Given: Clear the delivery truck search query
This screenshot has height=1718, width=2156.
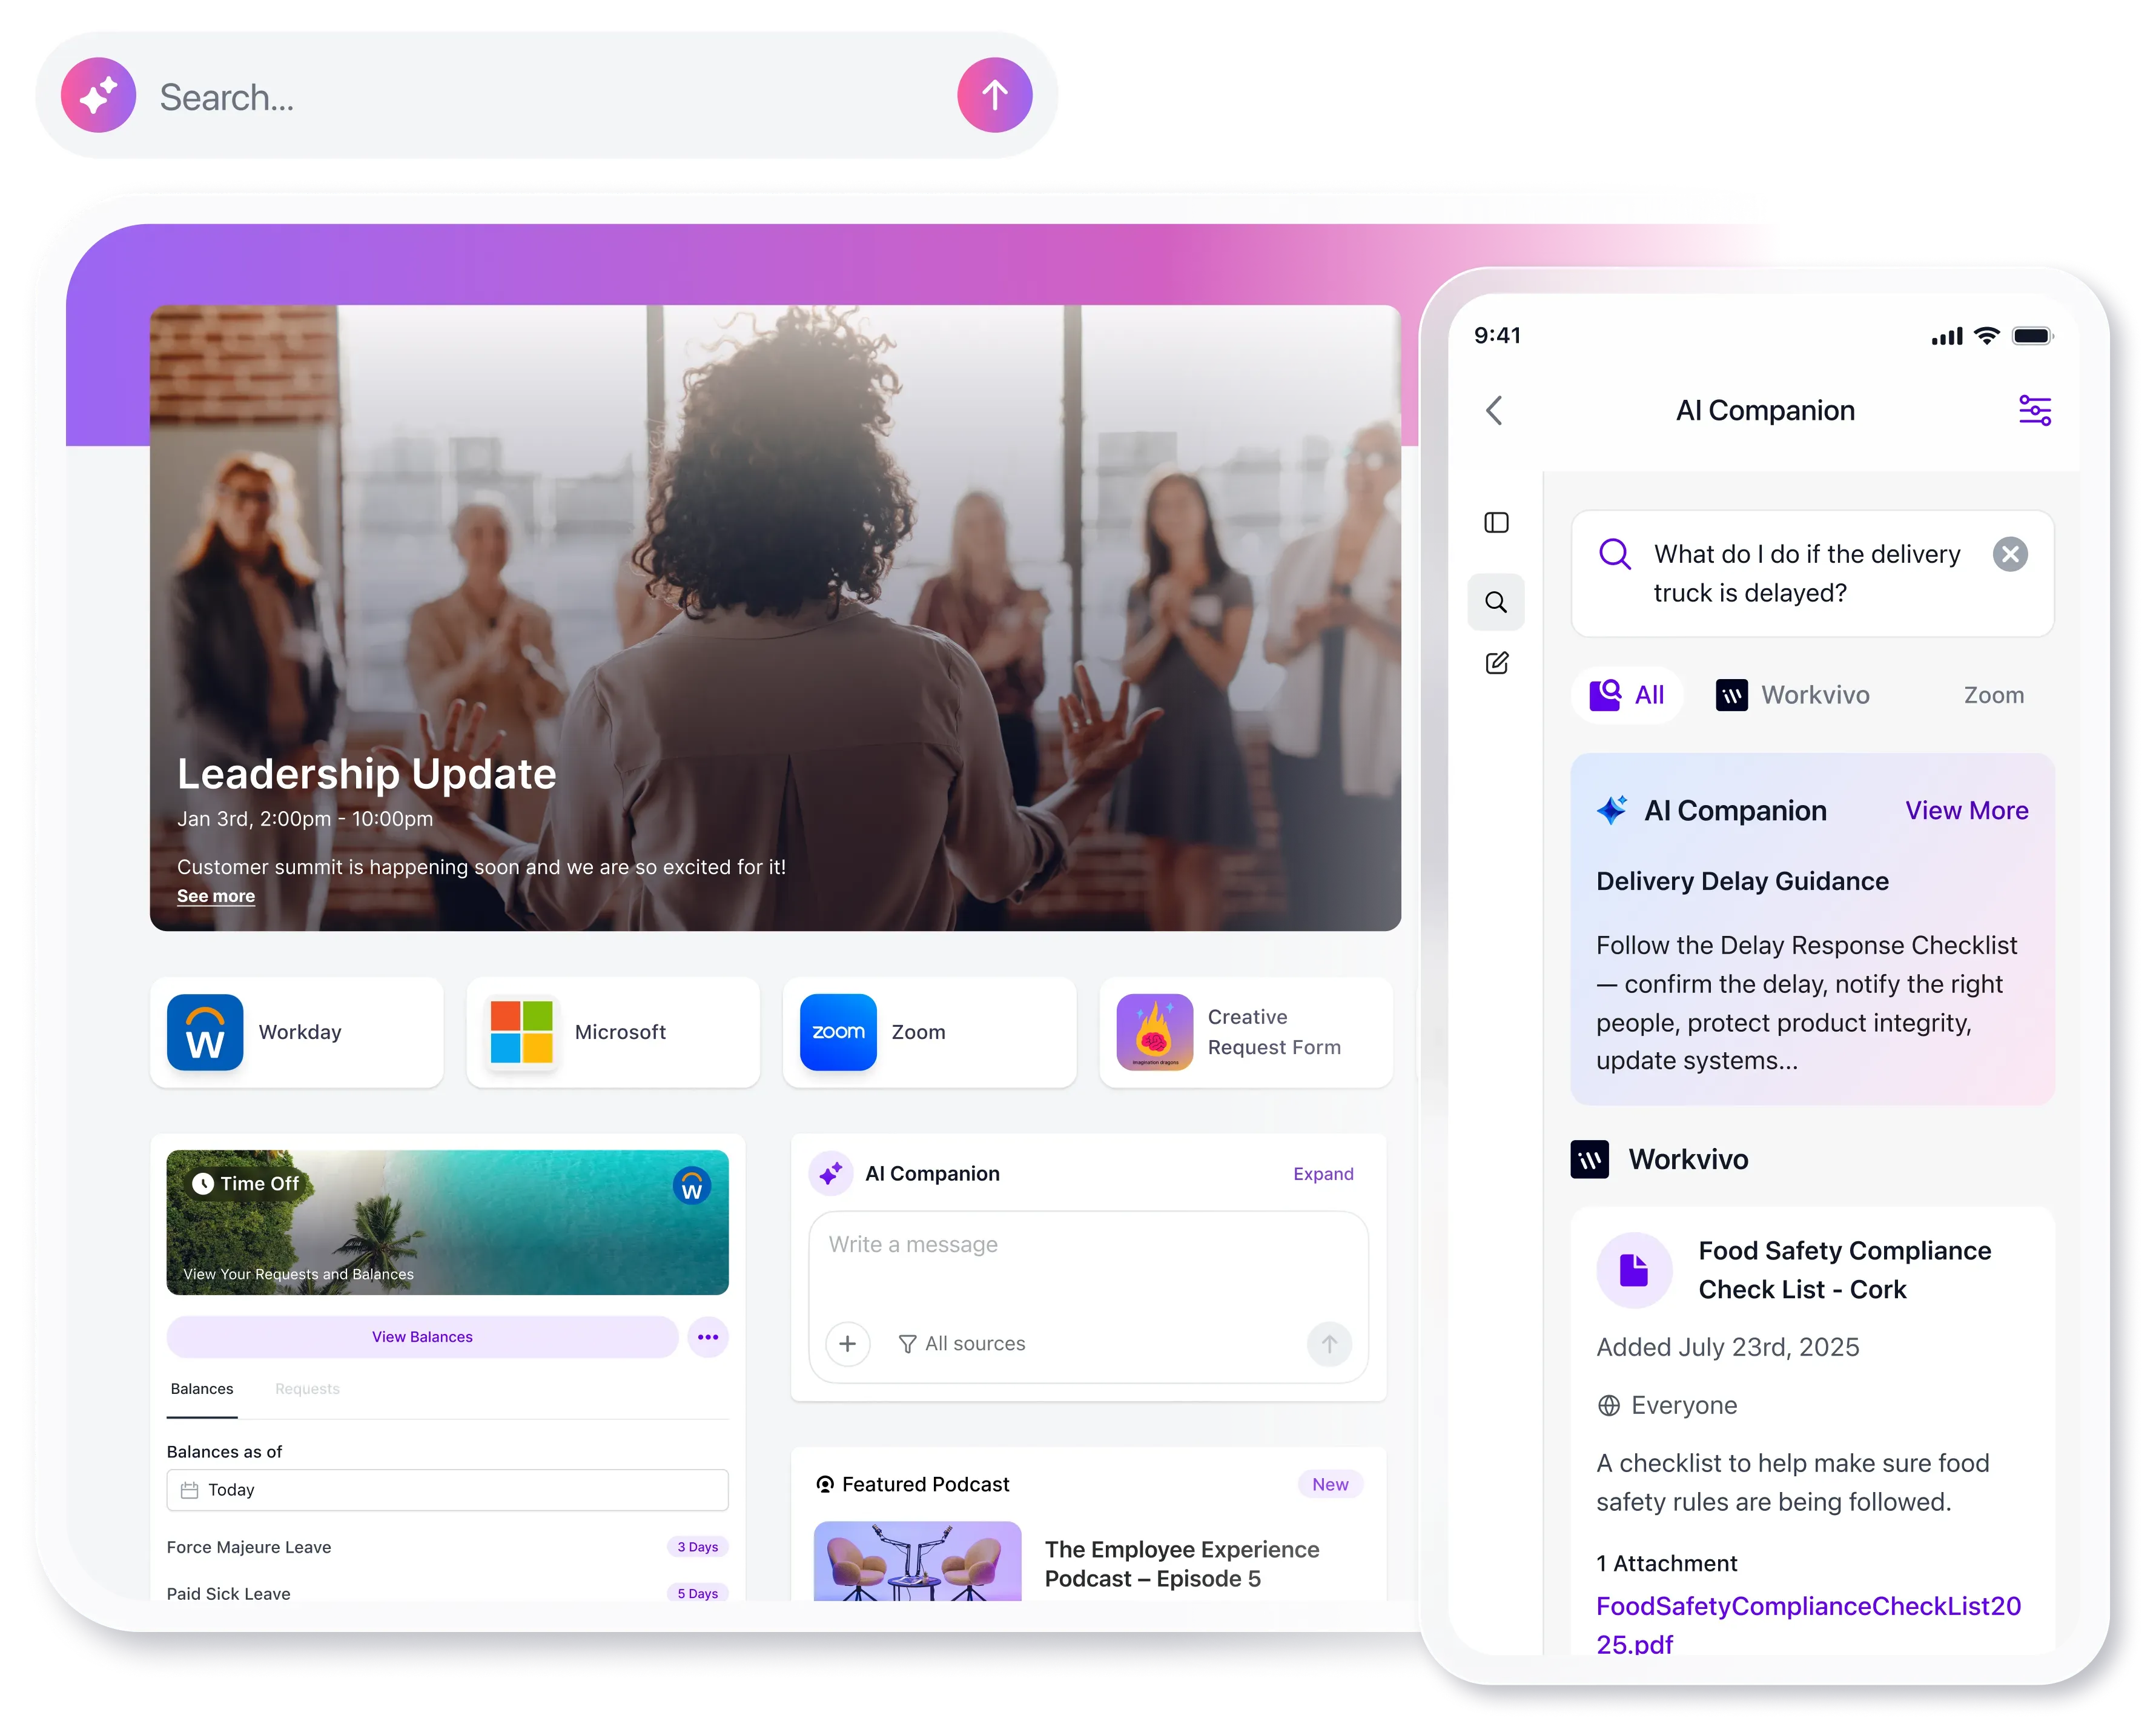Looking at the screenshot, I should click(x=2010, y=554).
